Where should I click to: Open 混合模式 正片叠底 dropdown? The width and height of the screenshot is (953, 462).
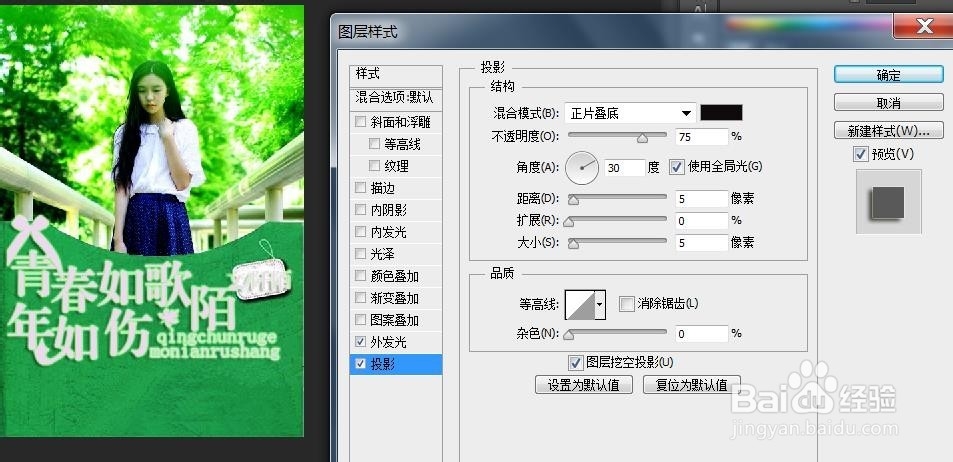(630, 113)
